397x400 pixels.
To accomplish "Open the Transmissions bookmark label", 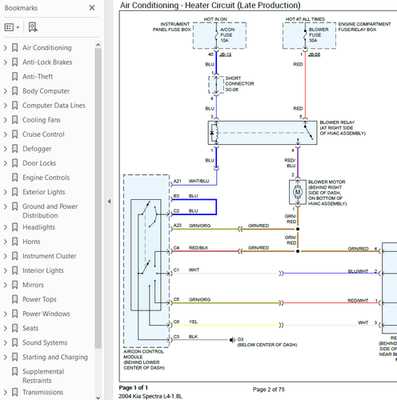I will pos(43,392).
